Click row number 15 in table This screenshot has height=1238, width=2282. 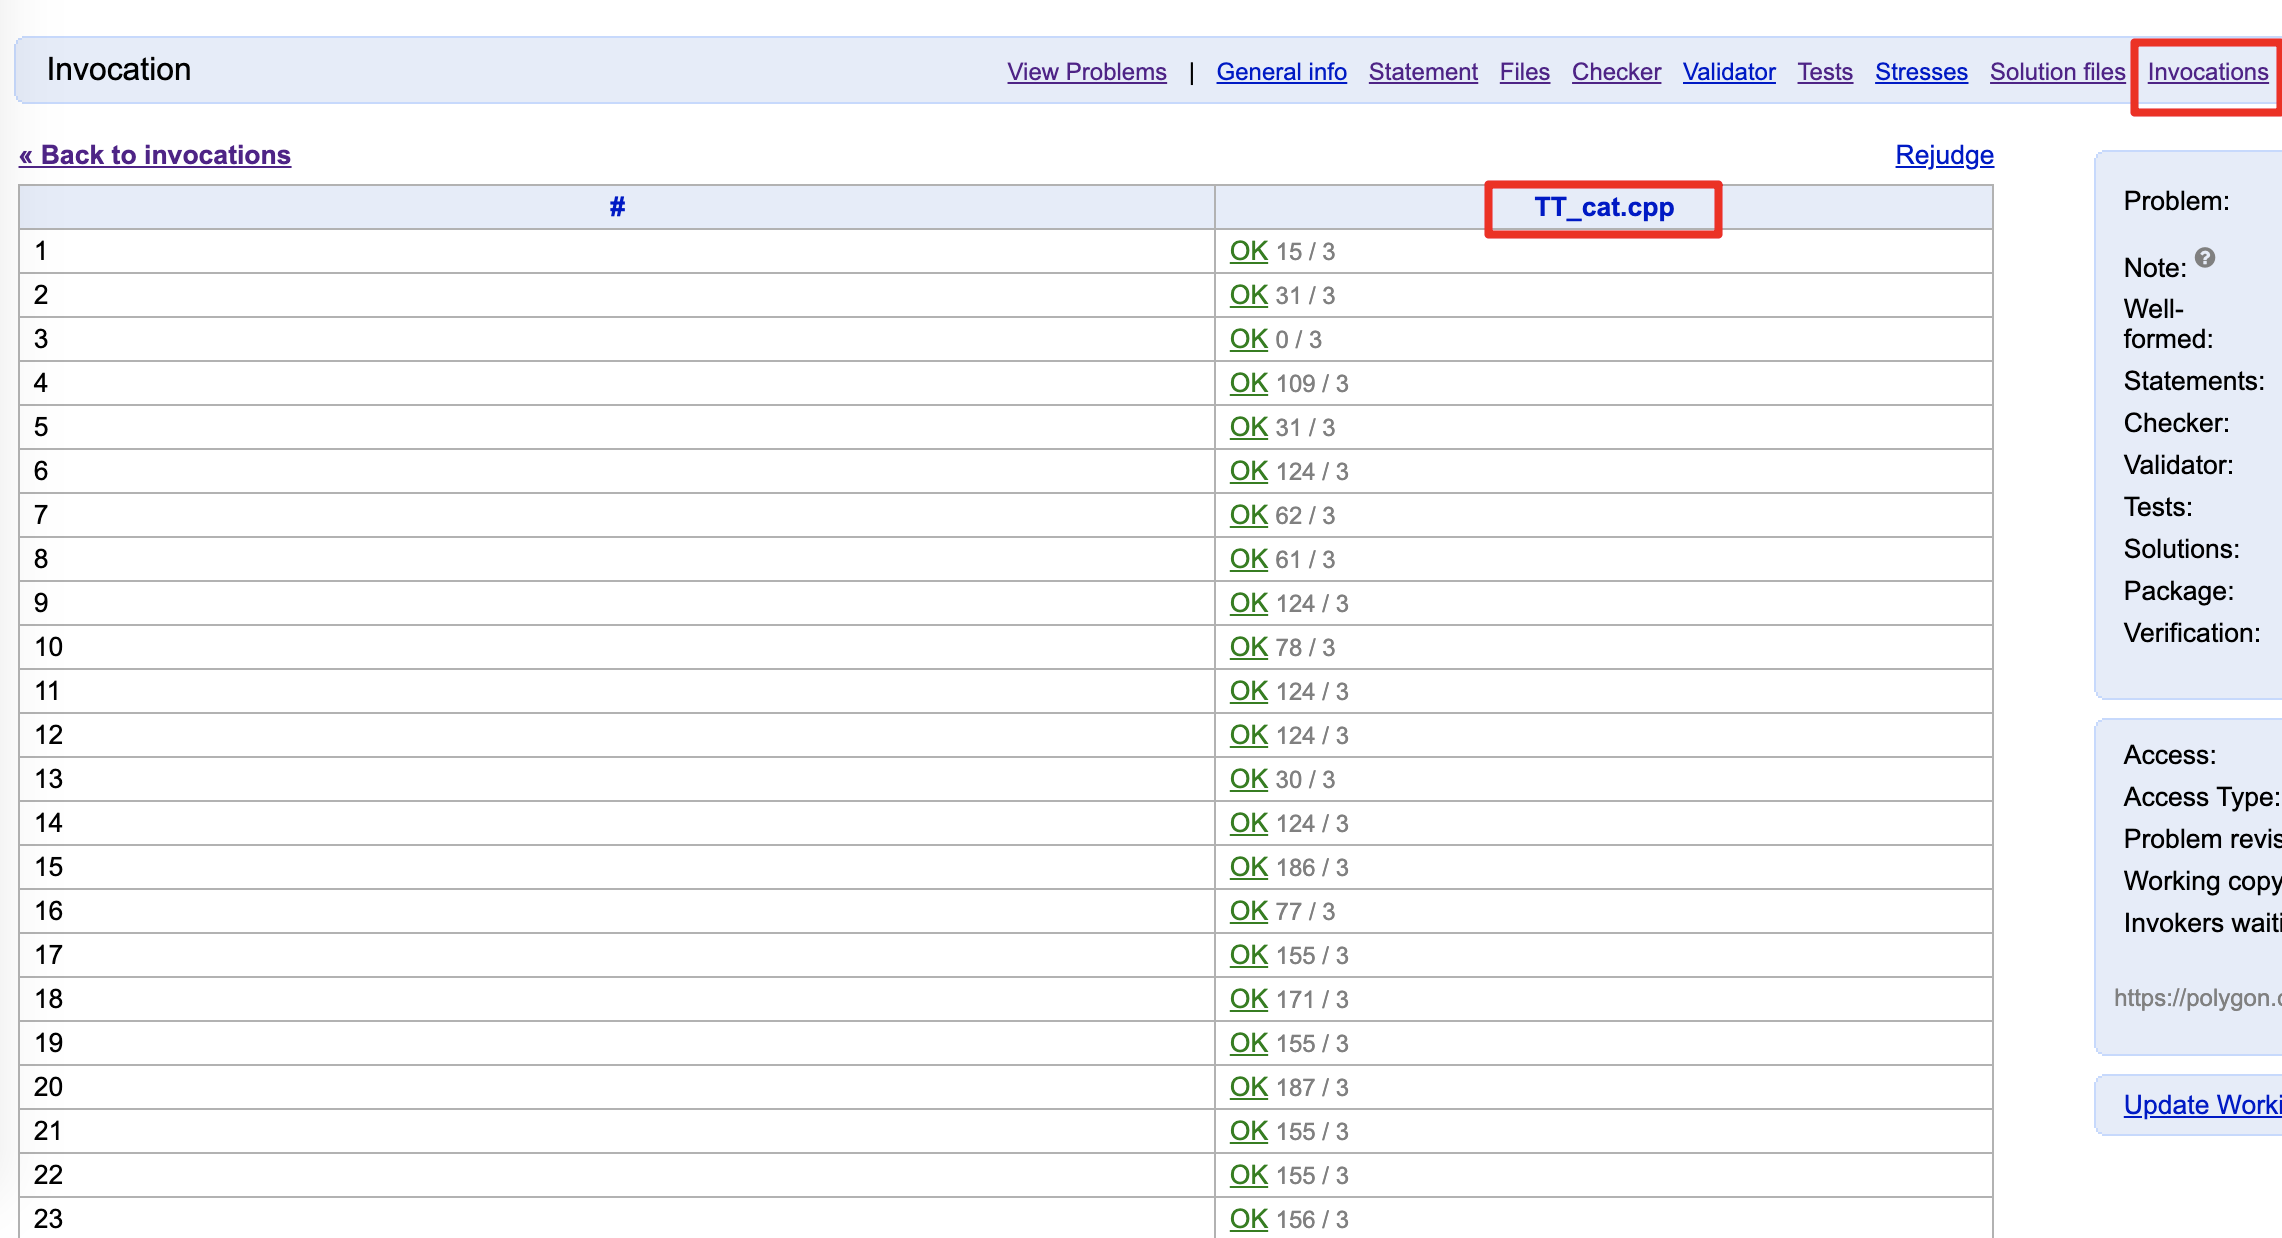point(48,867)
